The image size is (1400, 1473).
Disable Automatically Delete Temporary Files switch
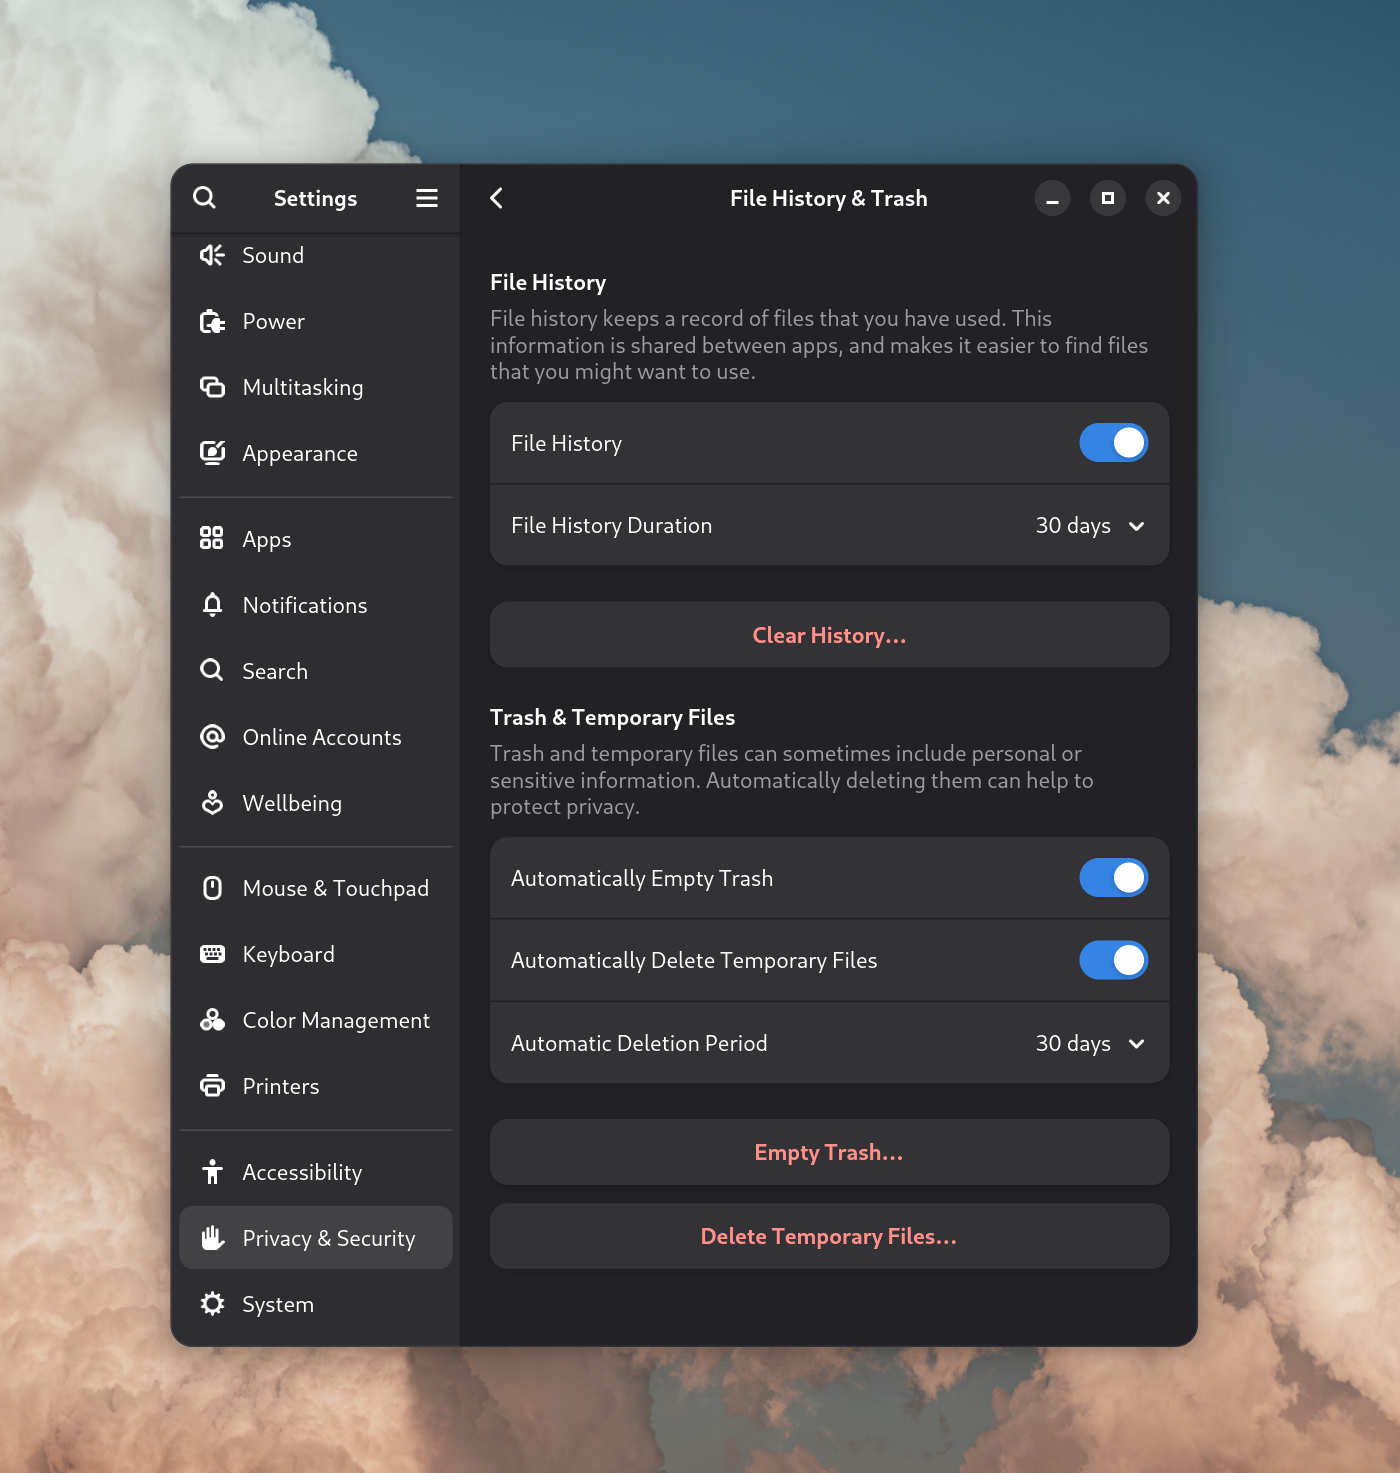(x=1113, y=960)
